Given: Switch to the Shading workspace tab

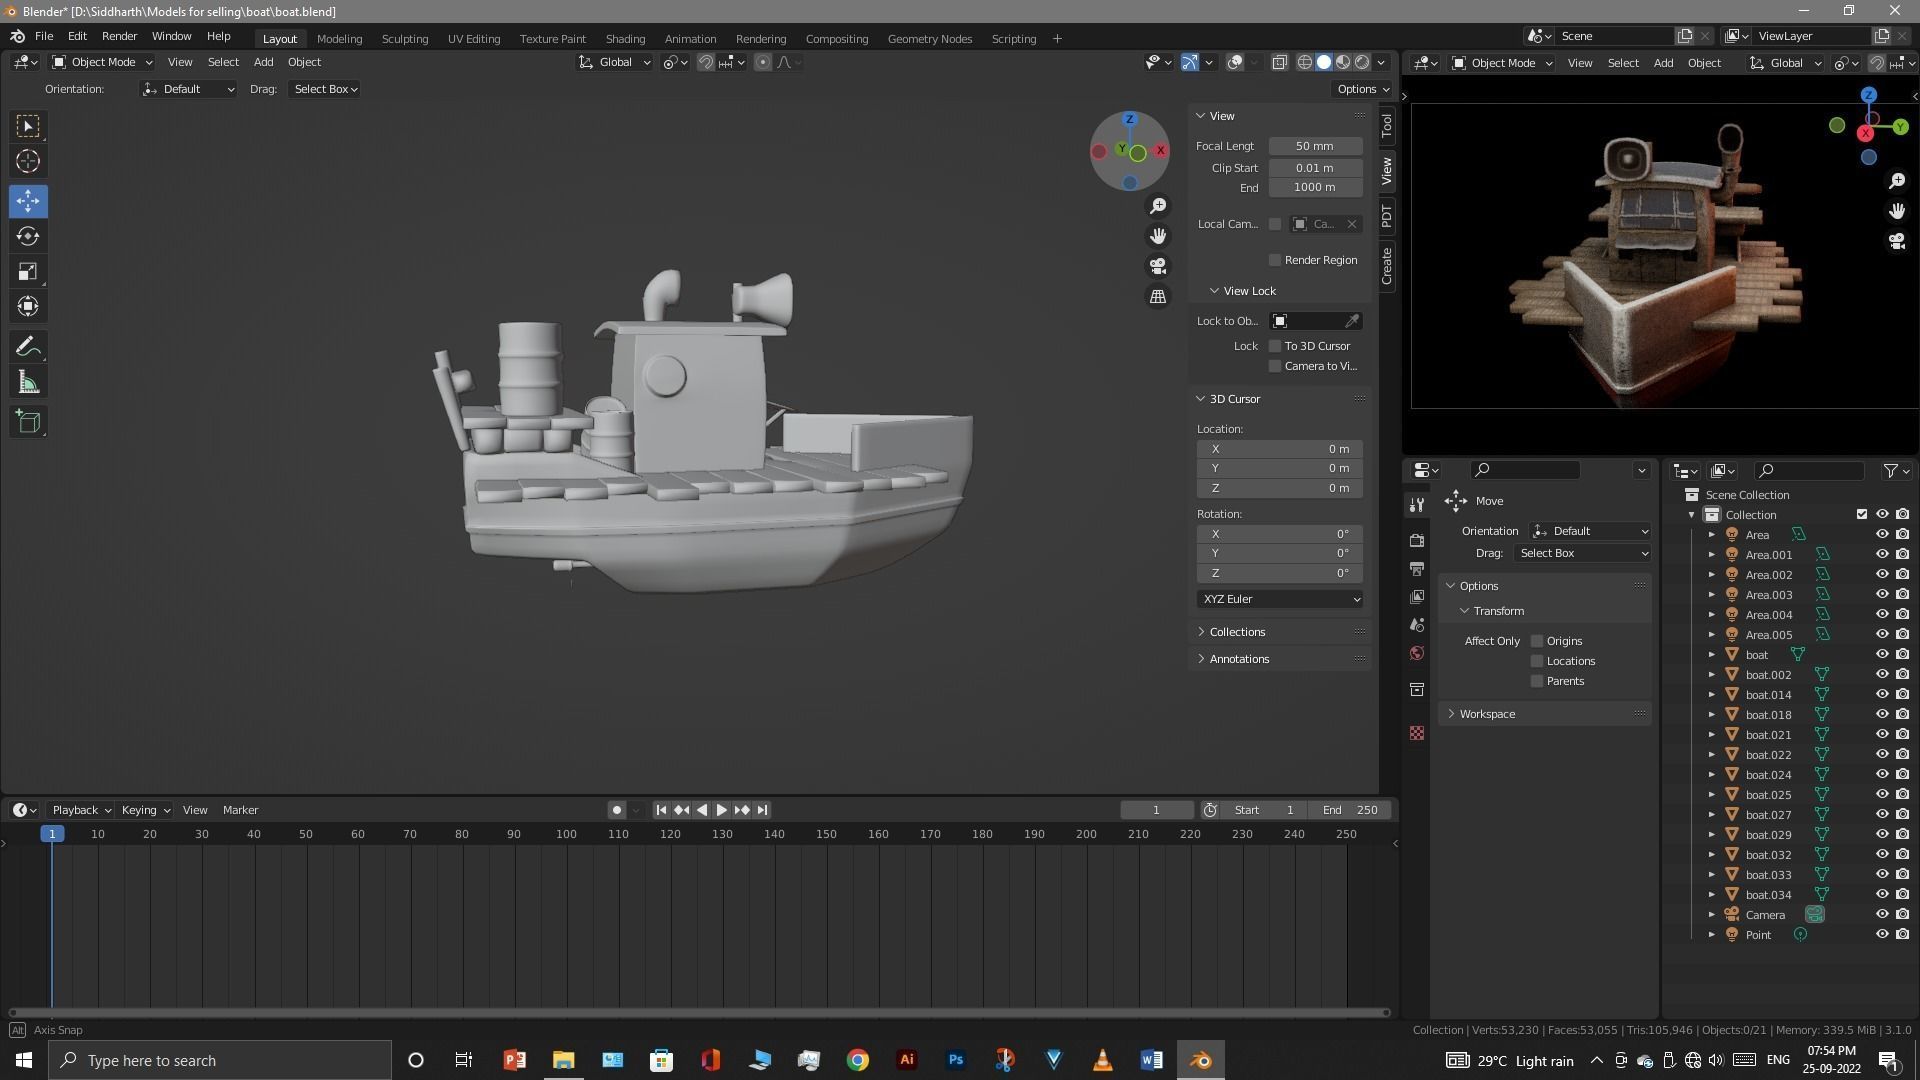Looking at the screenshot, I should point(625,39).
